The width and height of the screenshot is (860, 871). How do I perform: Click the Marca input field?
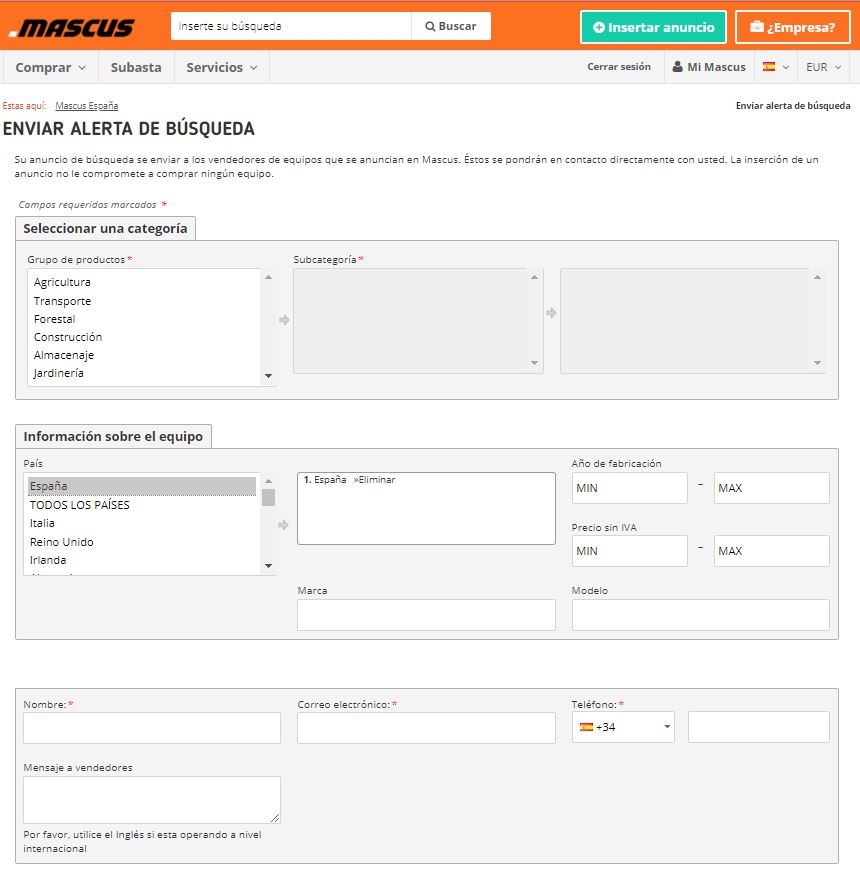pos(426,615)
